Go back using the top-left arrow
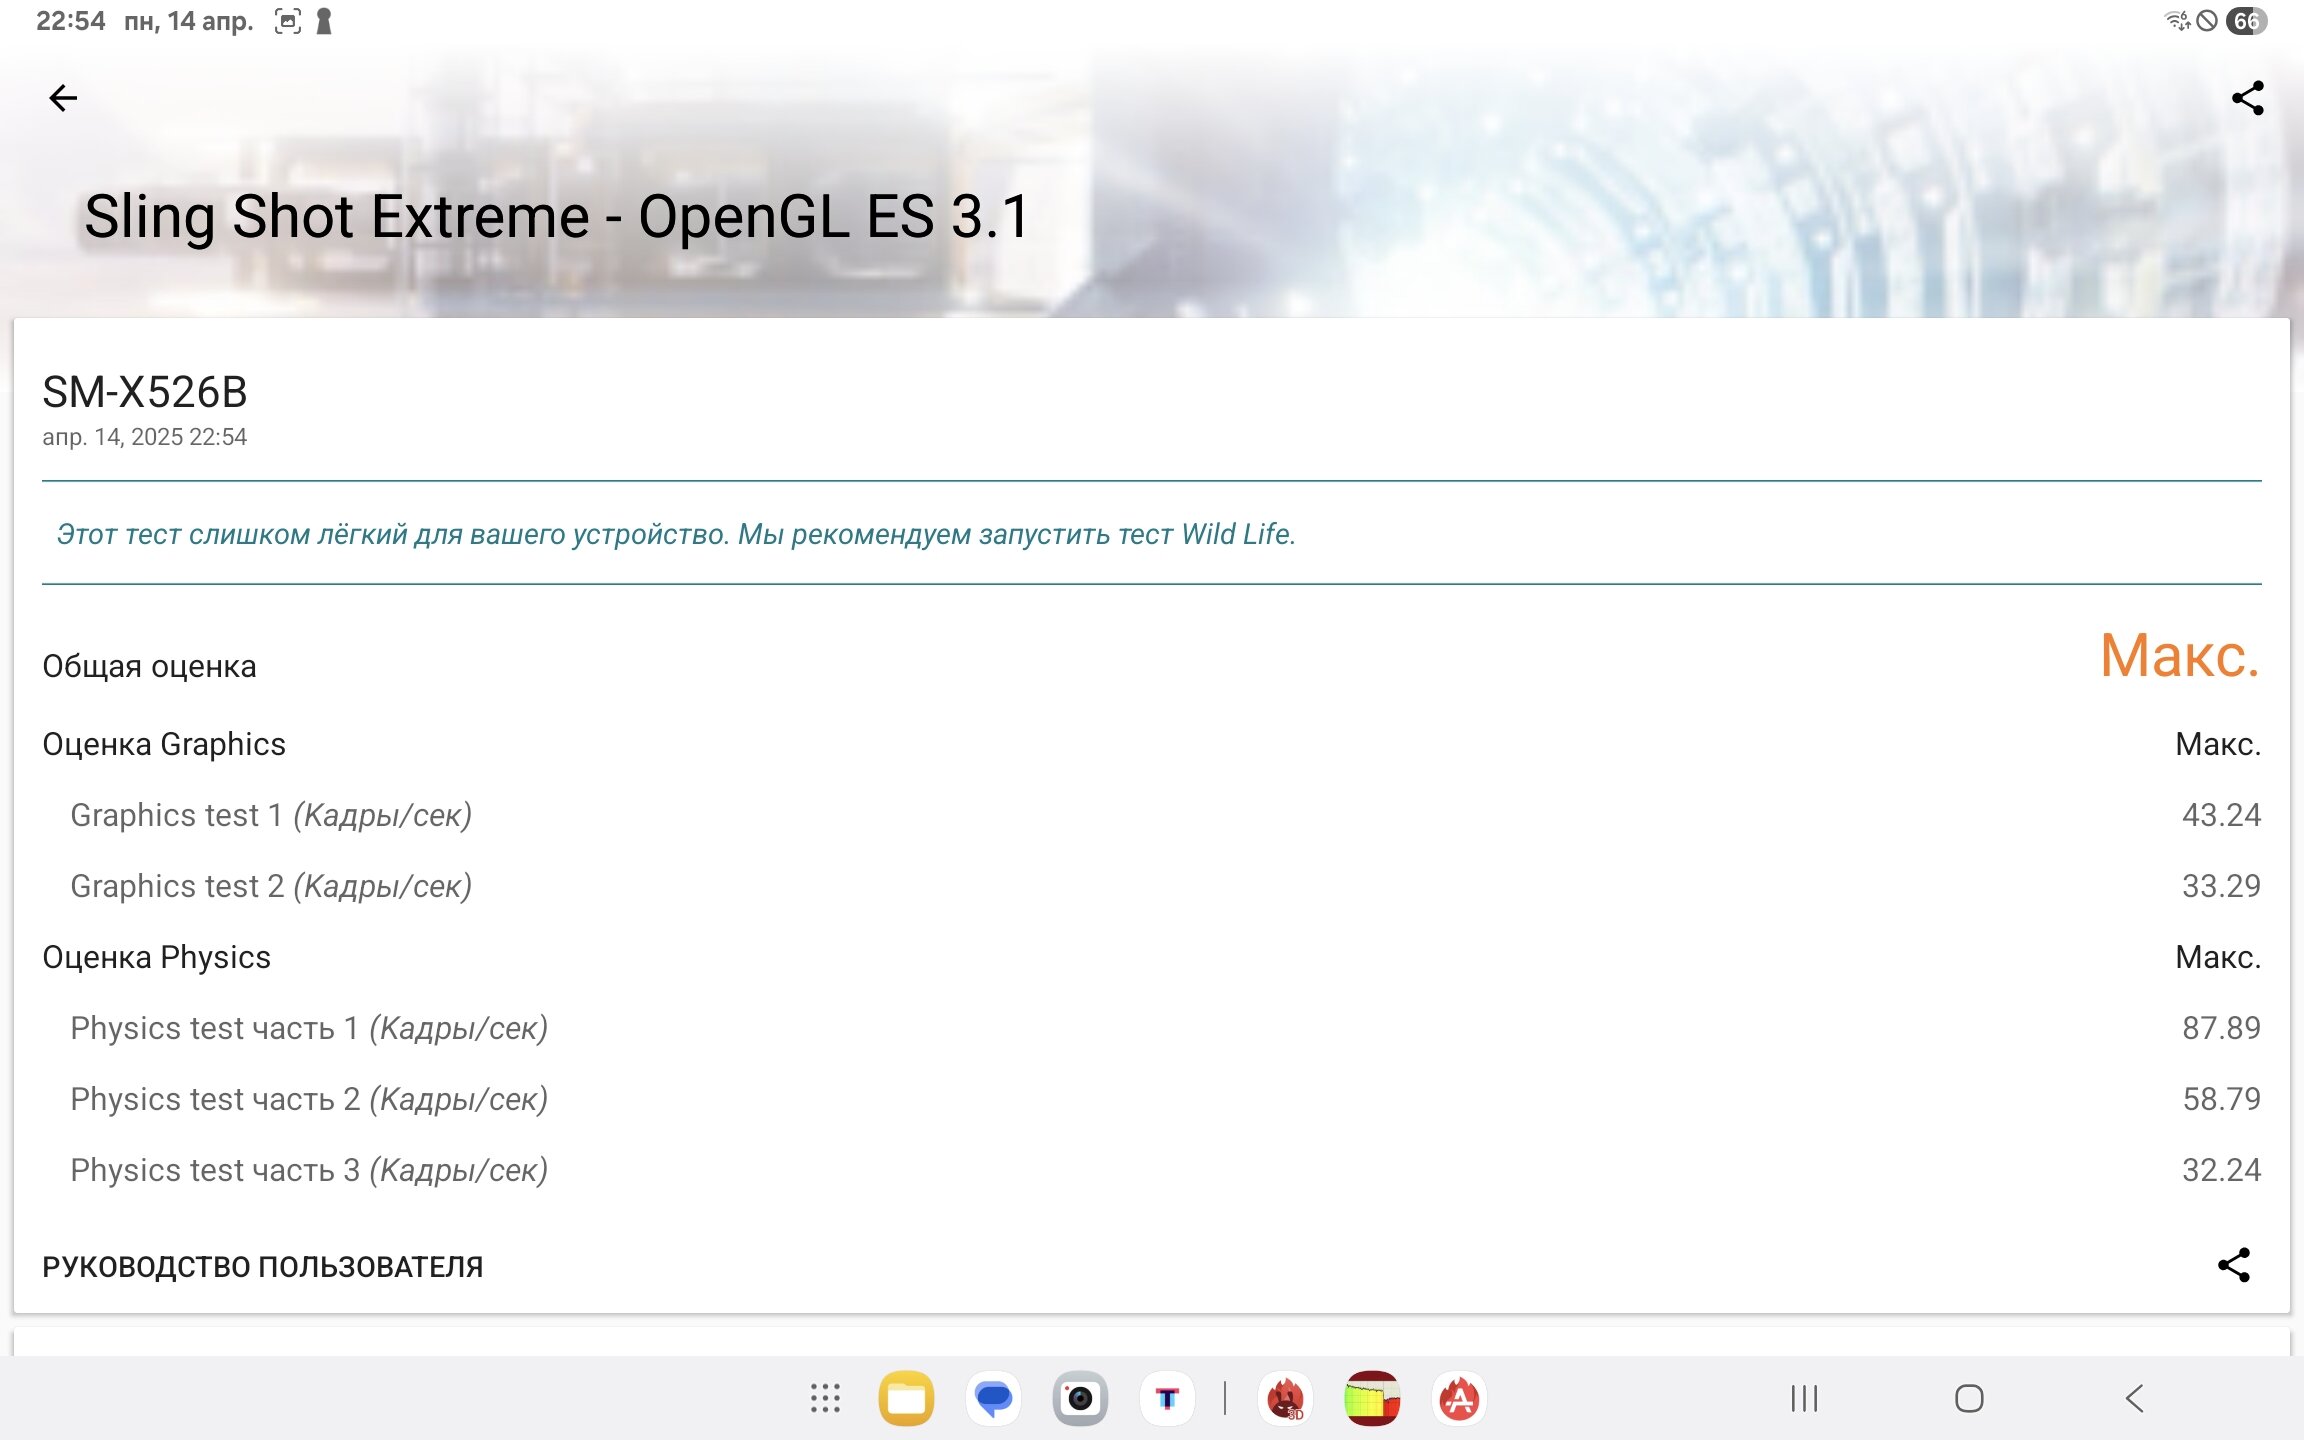Image resolution: width=2304 pixels, height=1440 pixels. (63, 98)
